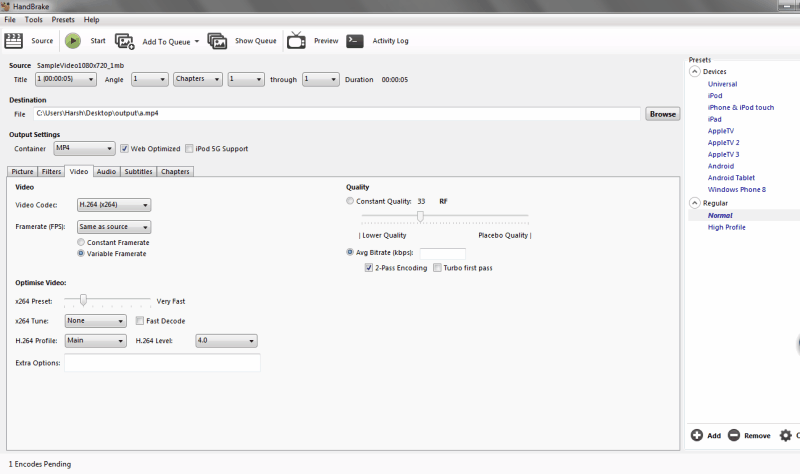Select the AppleTV 2 preset
Screen dimensions: 800x474
click(723, 143)
